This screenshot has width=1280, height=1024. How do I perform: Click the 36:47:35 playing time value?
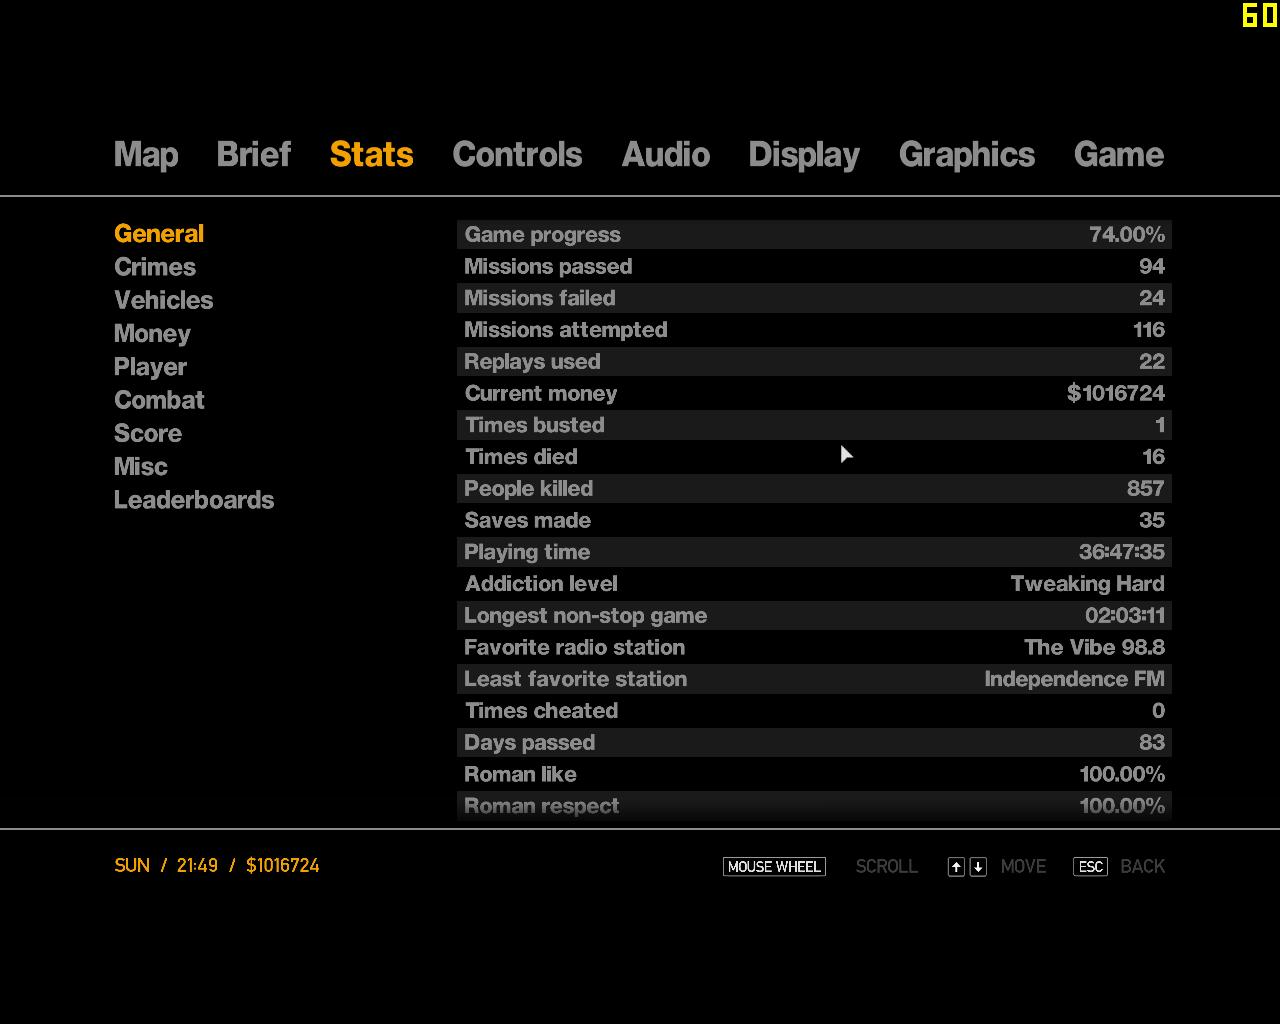[1121, 552]
